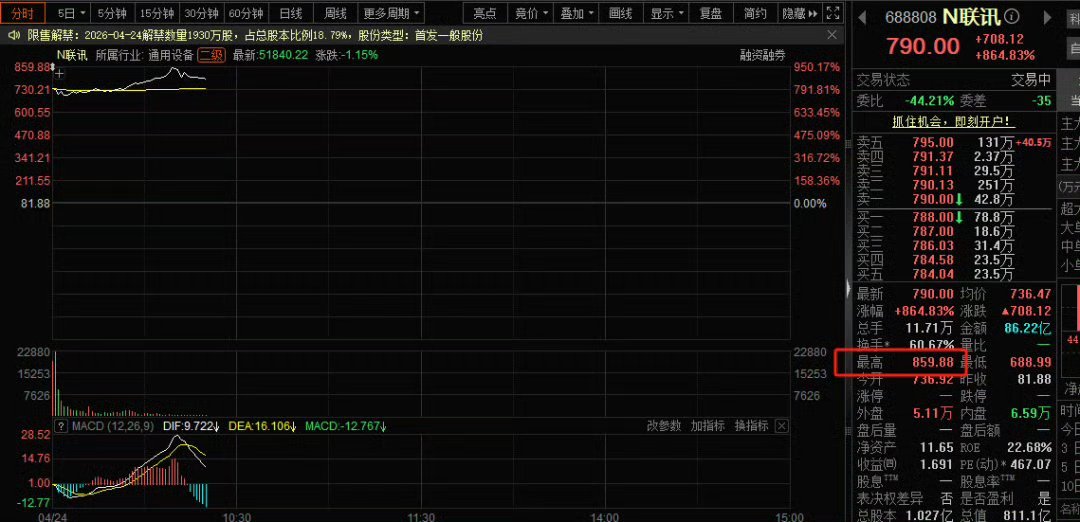
Task: Click the price axis adjust arrows icon
Action: [52, 67]
